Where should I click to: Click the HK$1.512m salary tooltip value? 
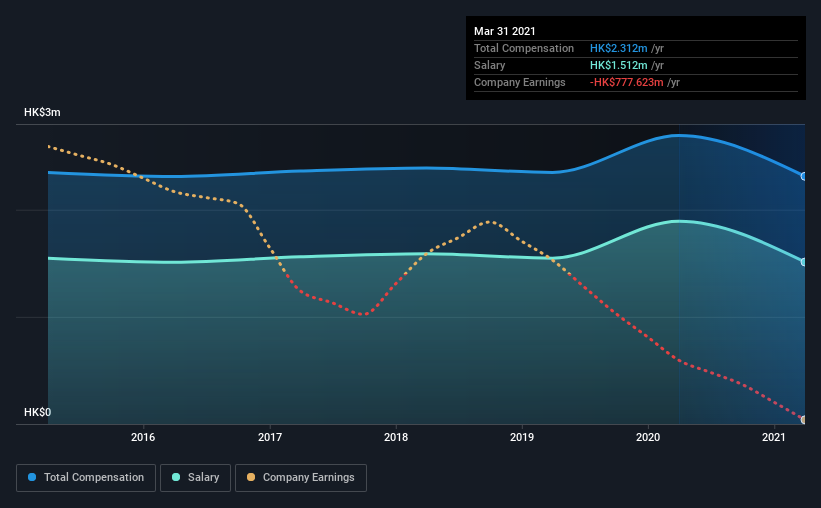point(618,65)
